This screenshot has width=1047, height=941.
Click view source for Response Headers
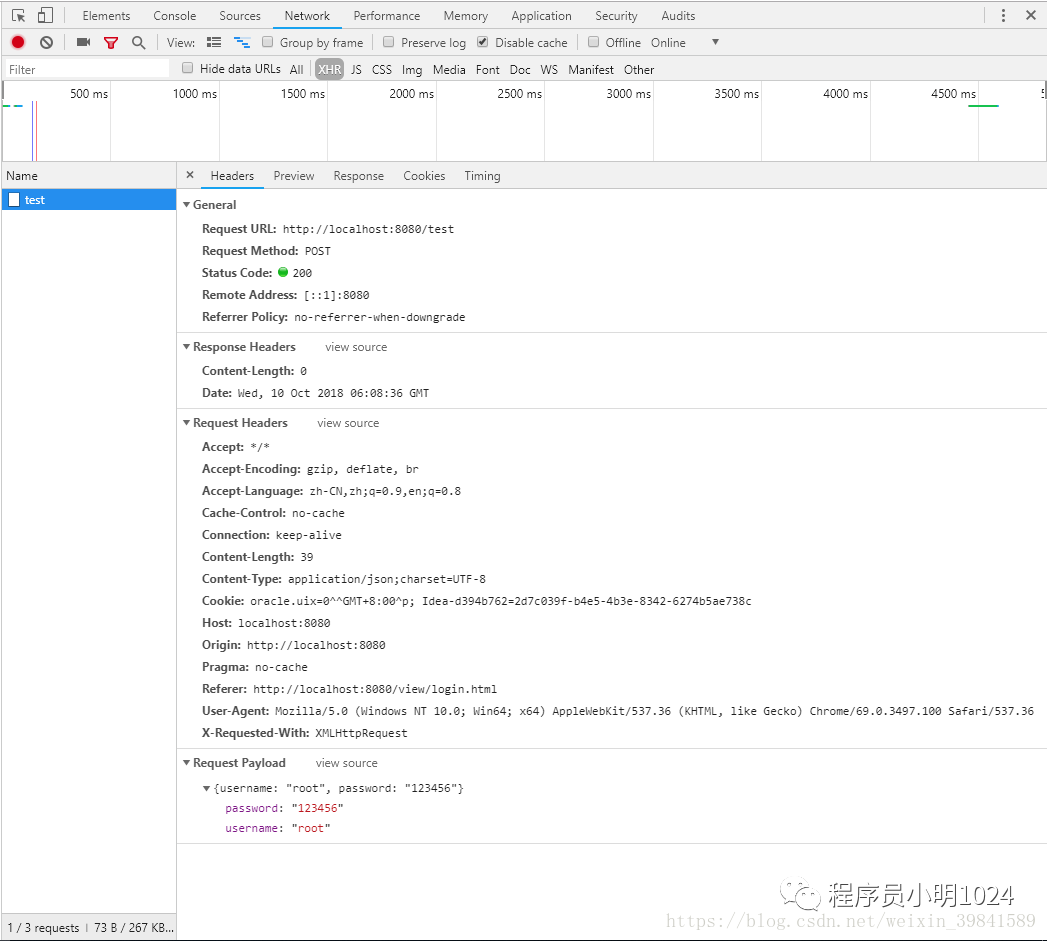pyautogui.click(x=356, y=347)
